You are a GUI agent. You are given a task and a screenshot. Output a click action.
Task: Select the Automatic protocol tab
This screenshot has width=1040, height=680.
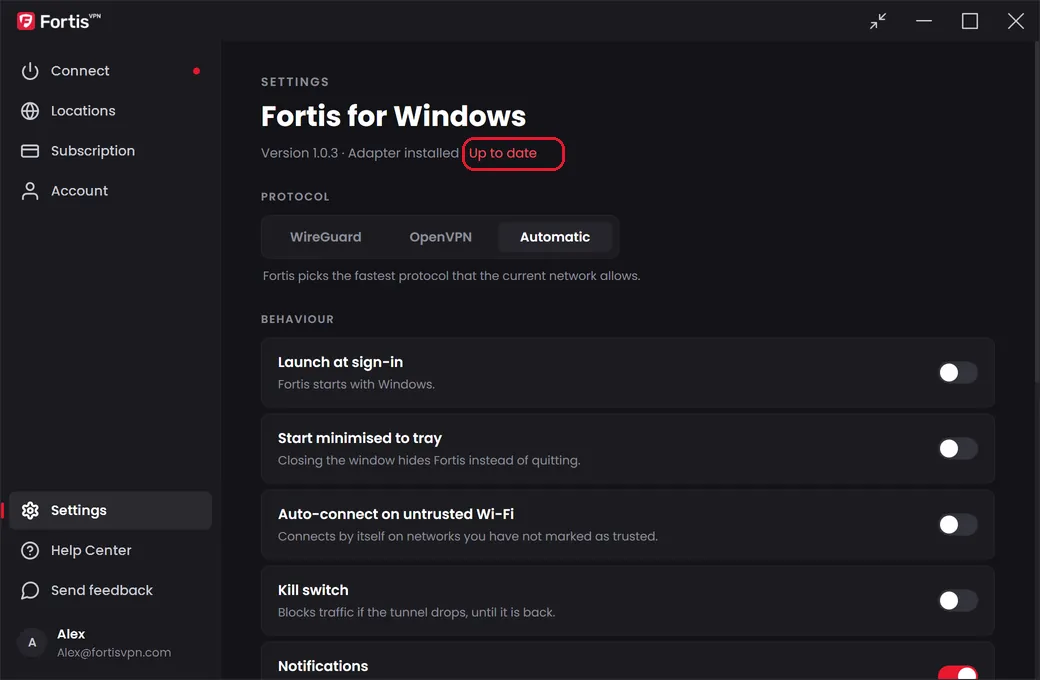(x=555, y=237)
